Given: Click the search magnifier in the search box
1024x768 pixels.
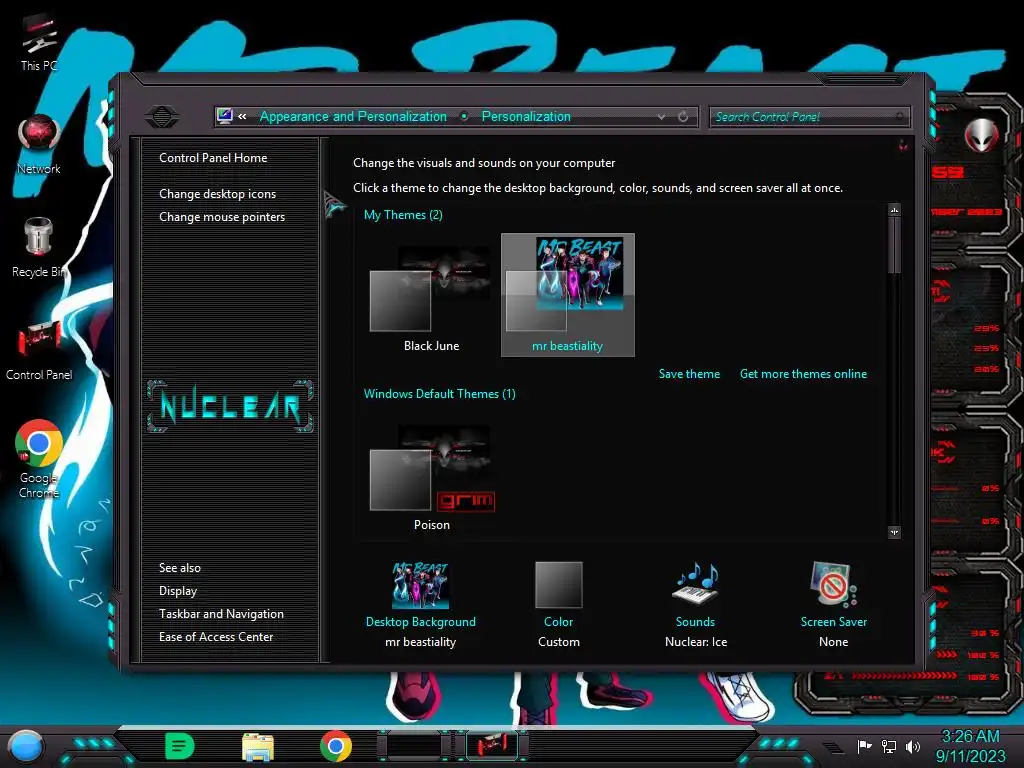Looking at the screenshot, I should pos(900,116).
